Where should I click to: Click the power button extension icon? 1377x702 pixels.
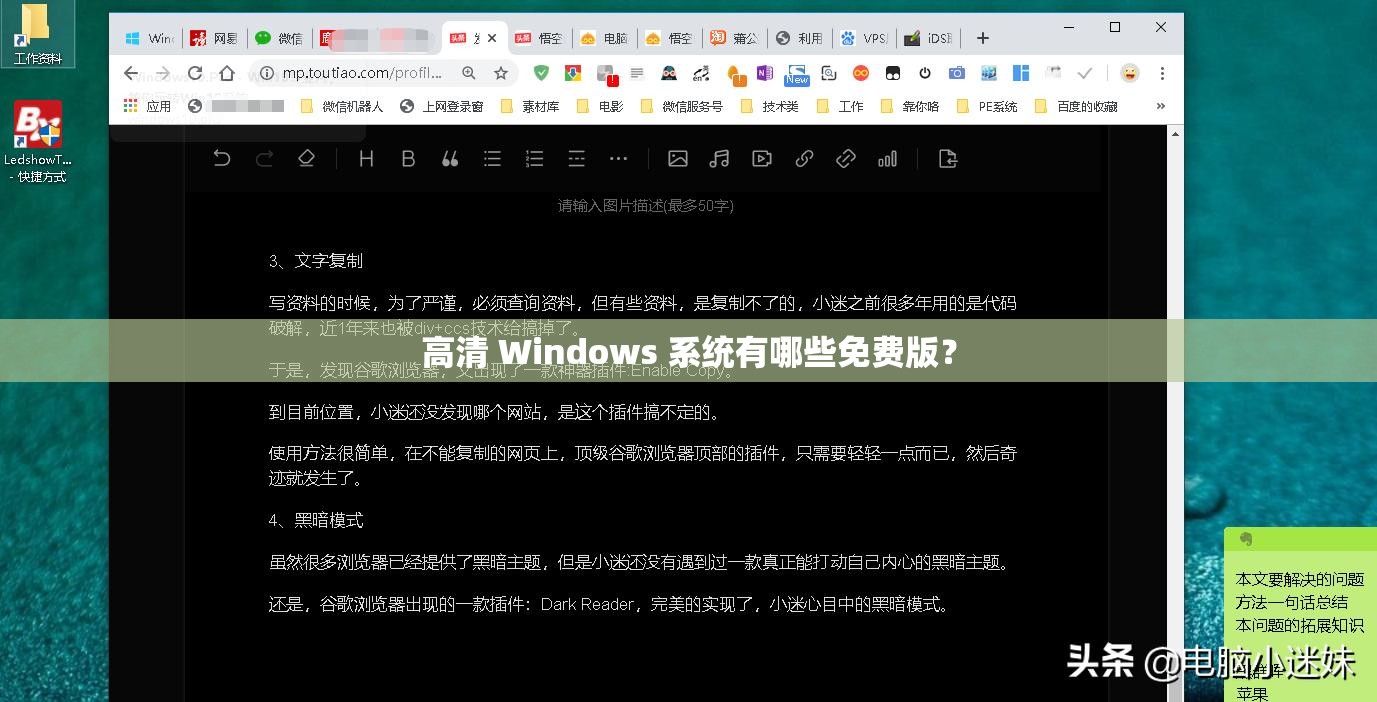[x=925, y=73]
